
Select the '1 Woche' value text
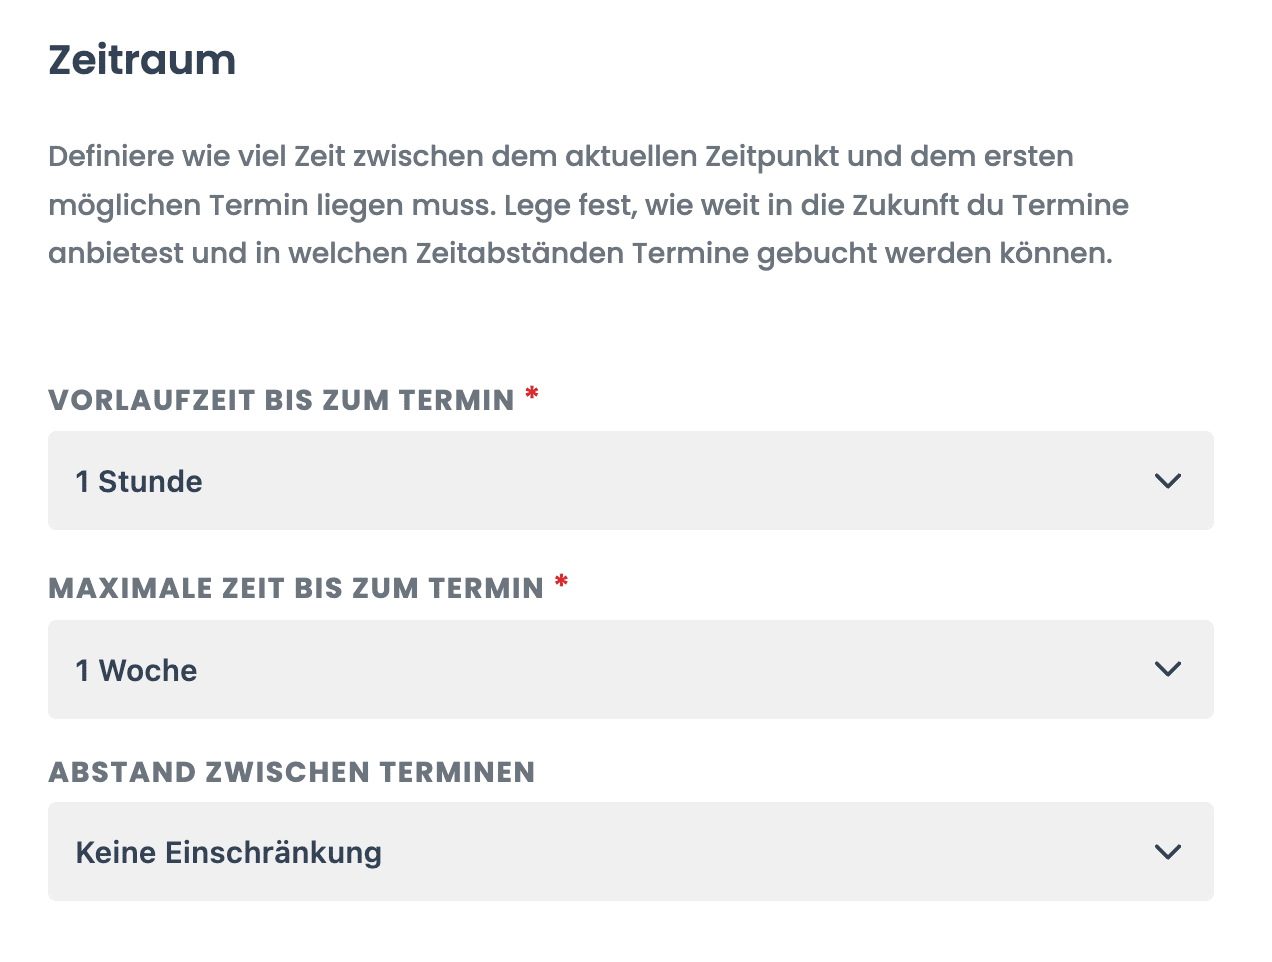point(137,670)
